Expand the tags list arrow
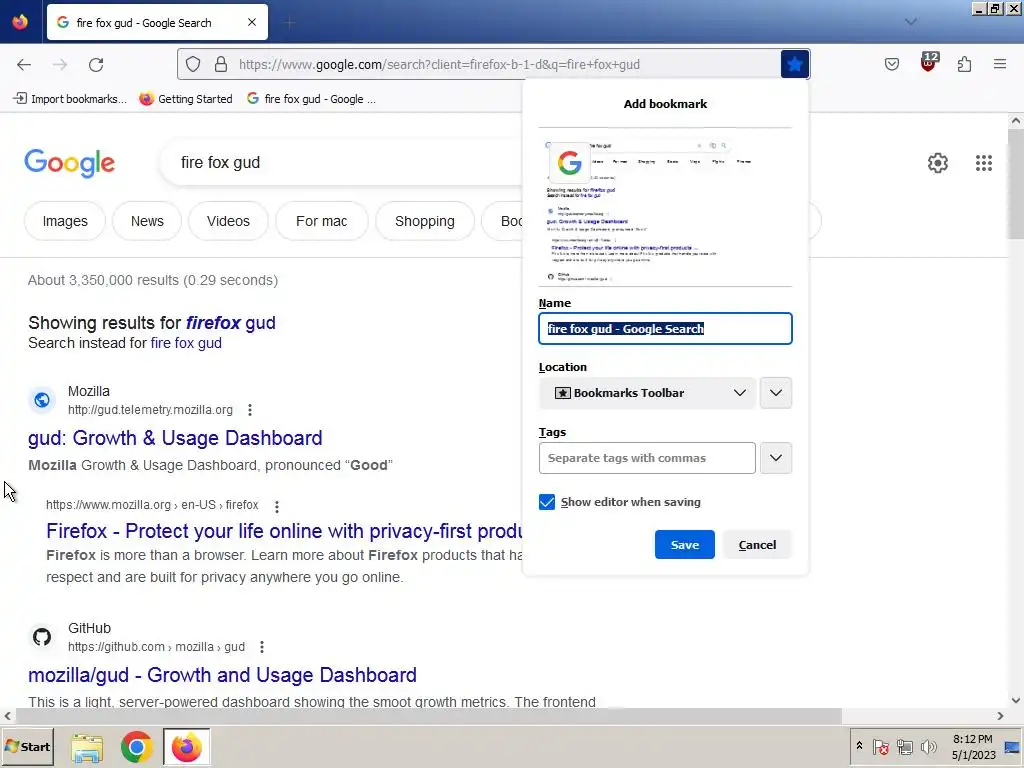Viewport: 1024px width, 768px height. [776, 458]
